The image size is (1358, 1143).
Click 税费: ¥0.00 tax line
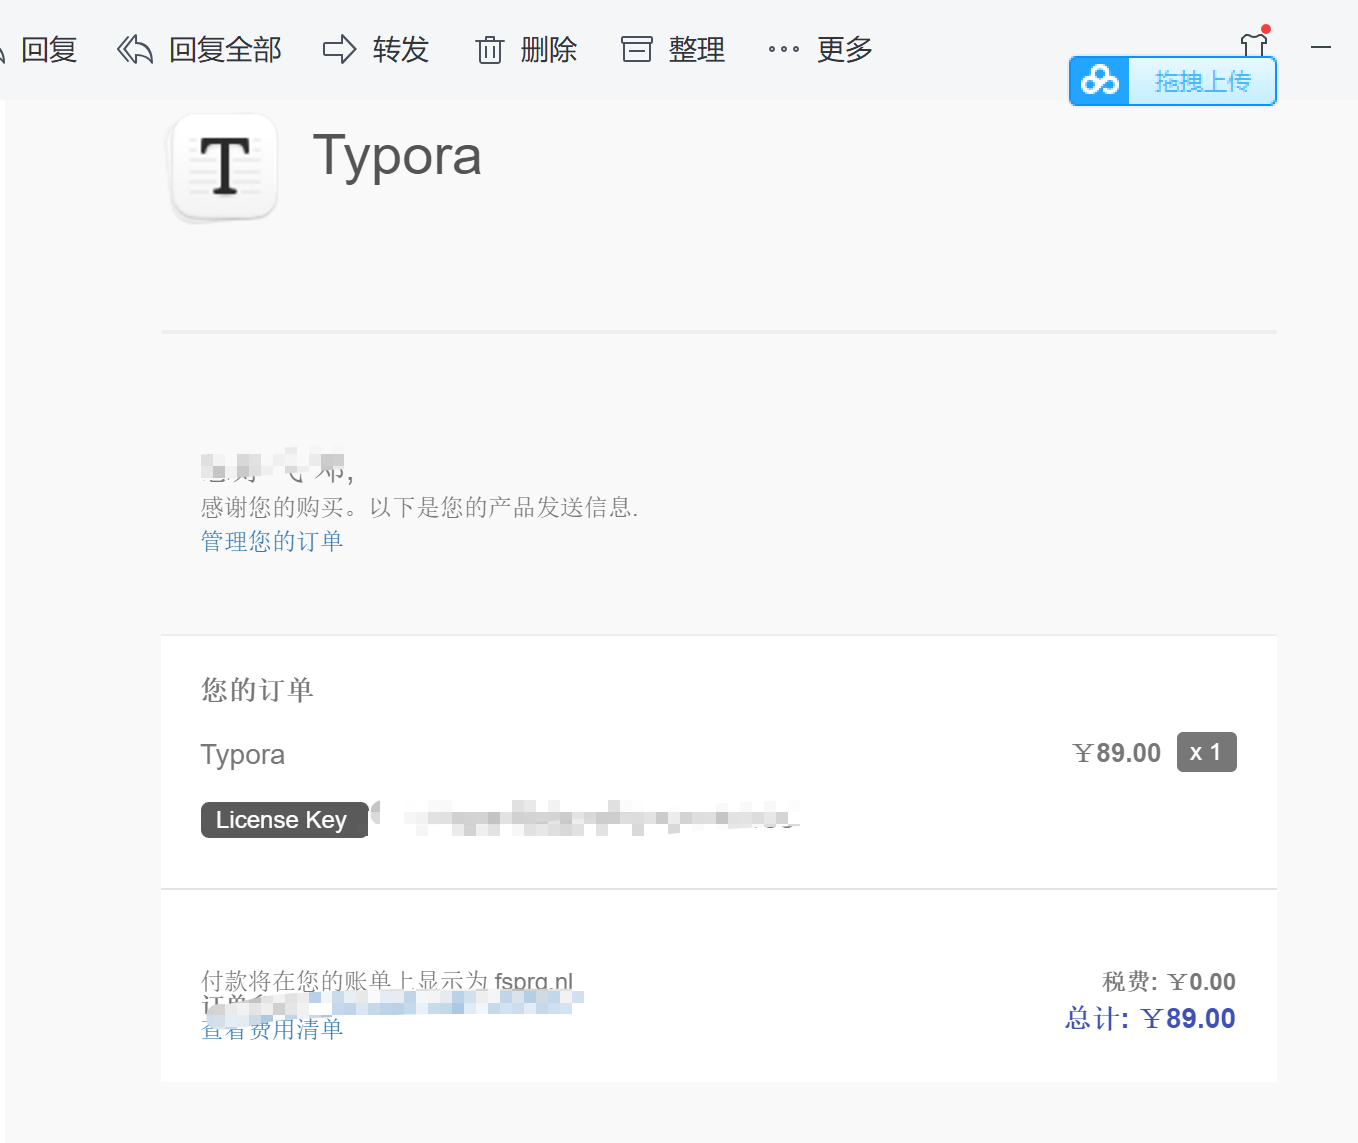[1169, 982]
